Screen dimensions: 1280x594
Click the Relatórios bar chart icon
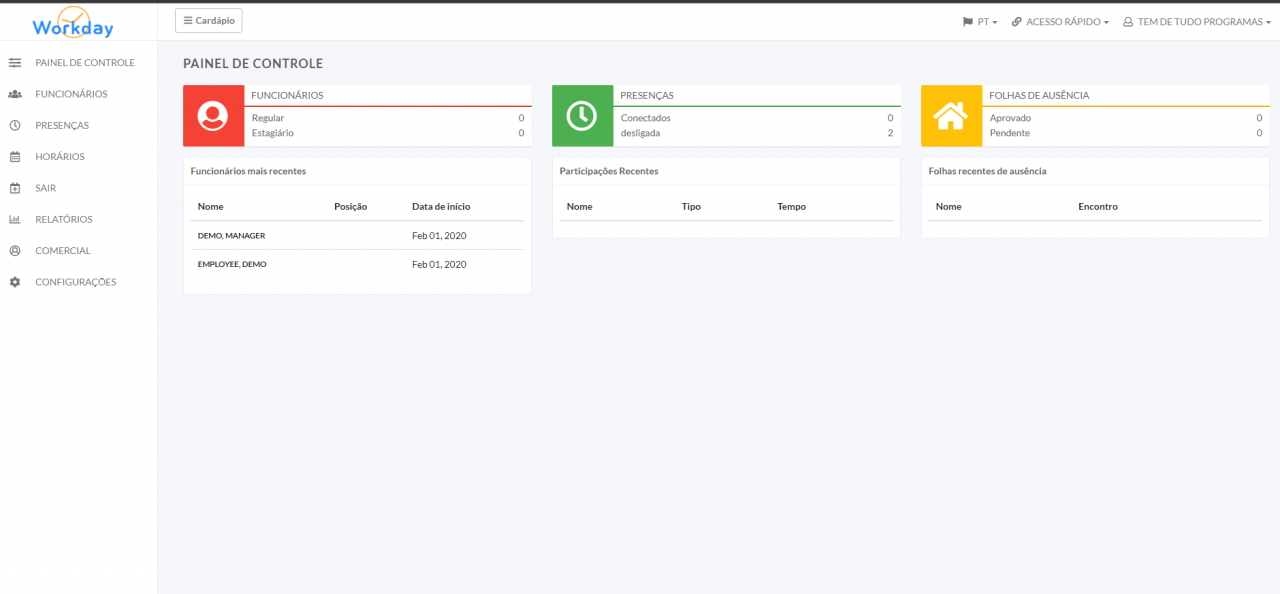click(x=15, y=220)
